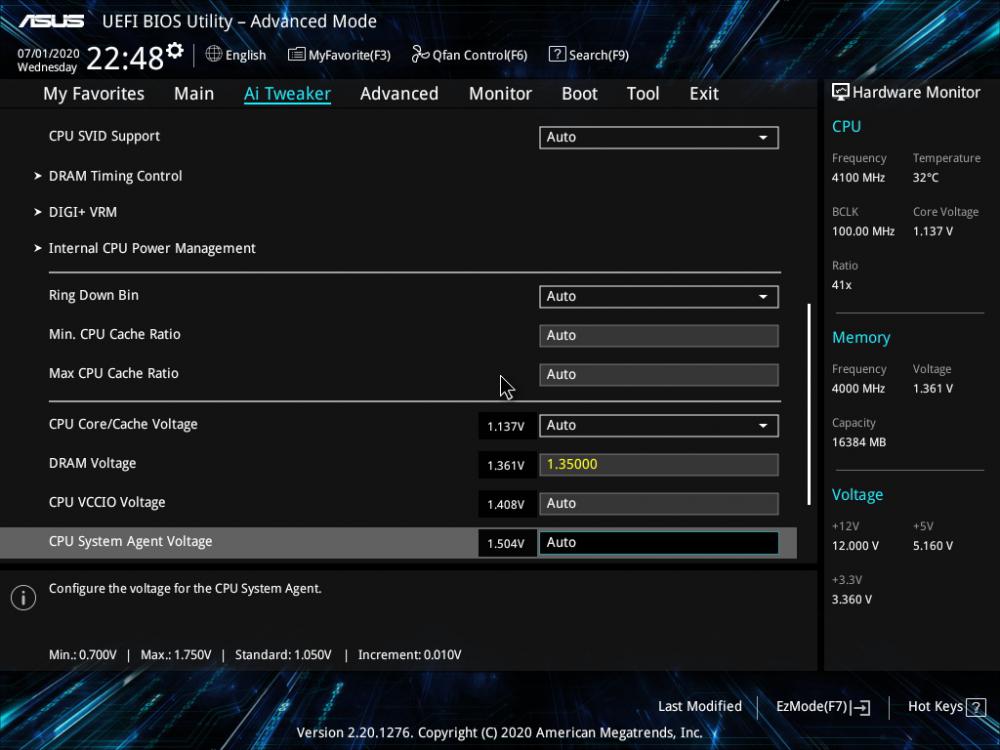Click the 4000 MHz memory frequency value
The image size is (1000, 750).
(x=858, y=388)
